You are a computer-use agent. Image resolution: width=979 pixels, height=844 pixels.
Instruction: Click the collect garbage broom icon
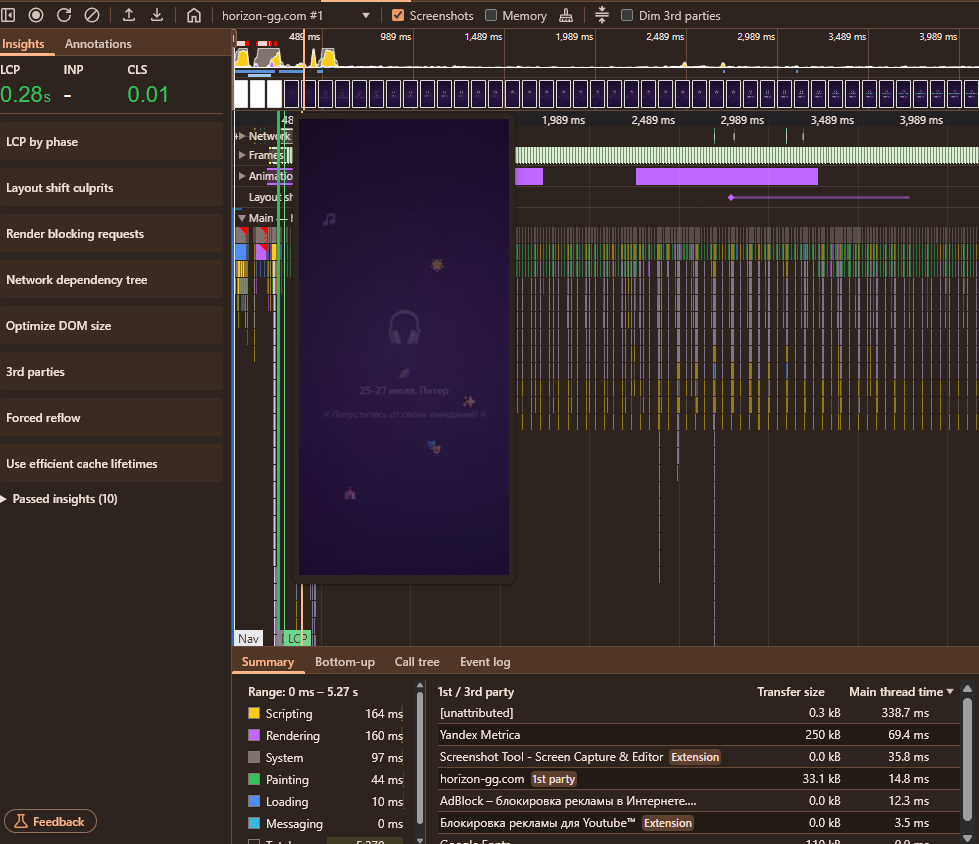pos(566,15)
